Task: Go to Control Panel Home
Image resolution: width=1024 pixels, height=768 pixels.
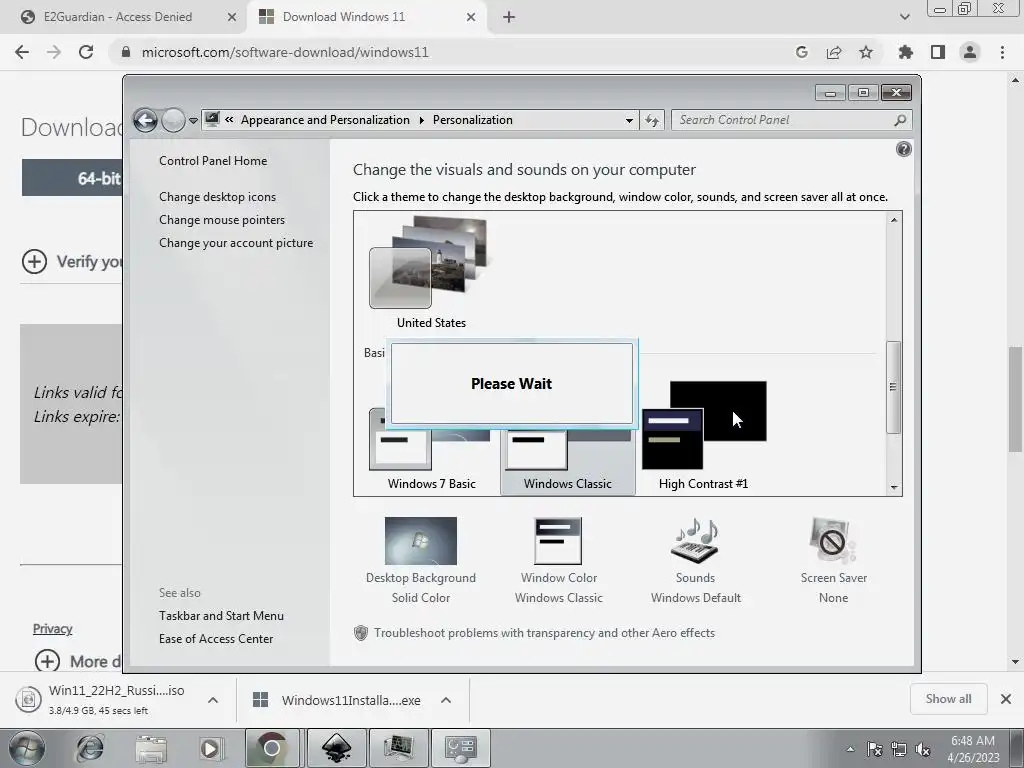Action: point(213,161)
